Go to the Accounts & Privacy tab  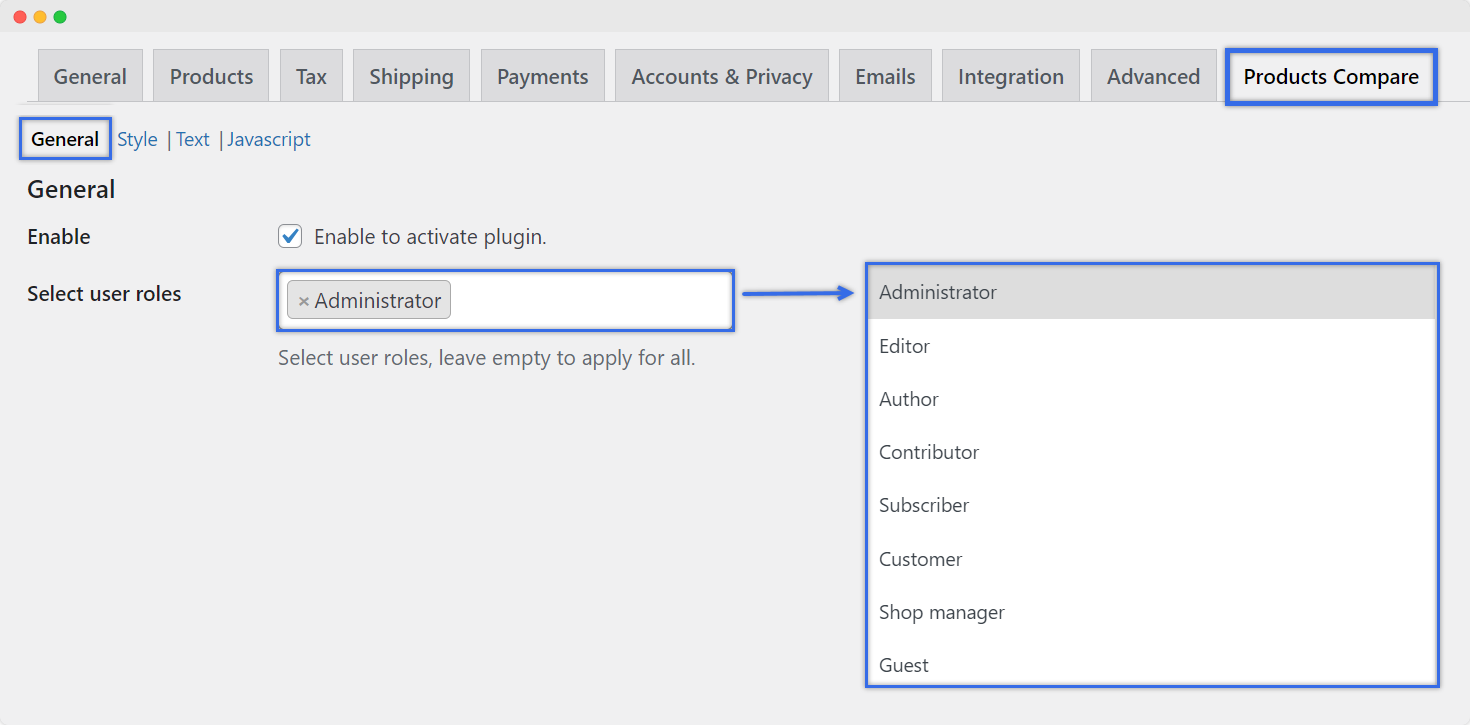721,77
